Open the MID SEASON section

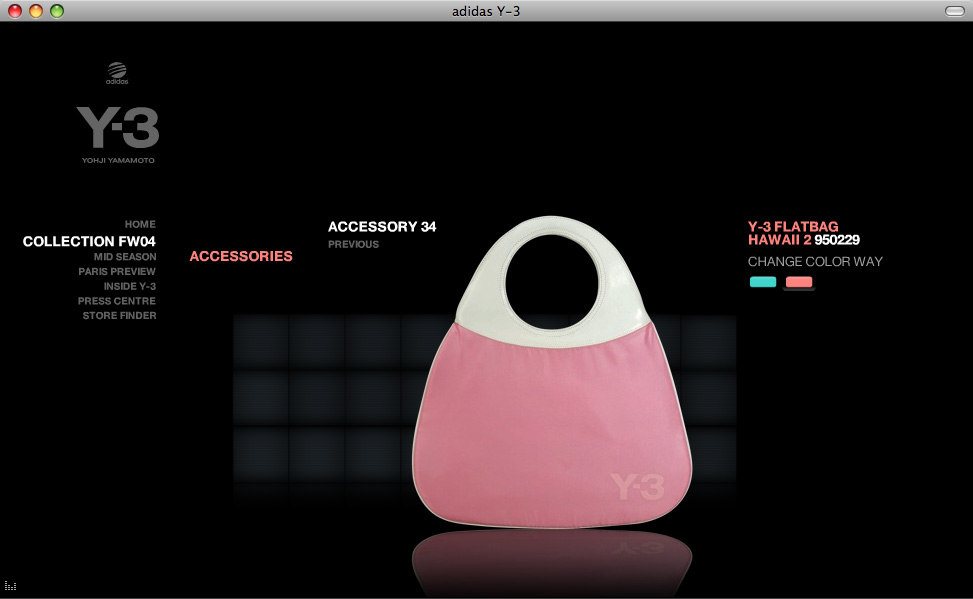[125, 256]
